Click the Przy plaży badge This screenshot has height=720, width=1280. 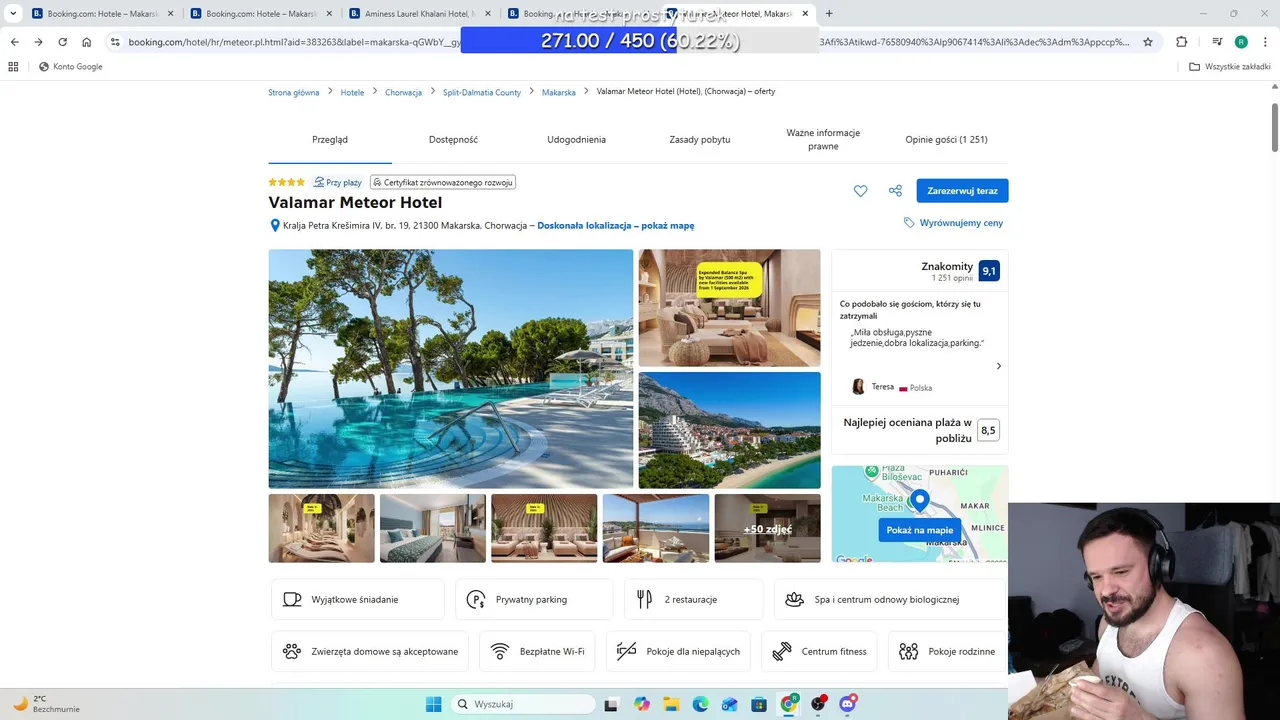pos(337,183)
